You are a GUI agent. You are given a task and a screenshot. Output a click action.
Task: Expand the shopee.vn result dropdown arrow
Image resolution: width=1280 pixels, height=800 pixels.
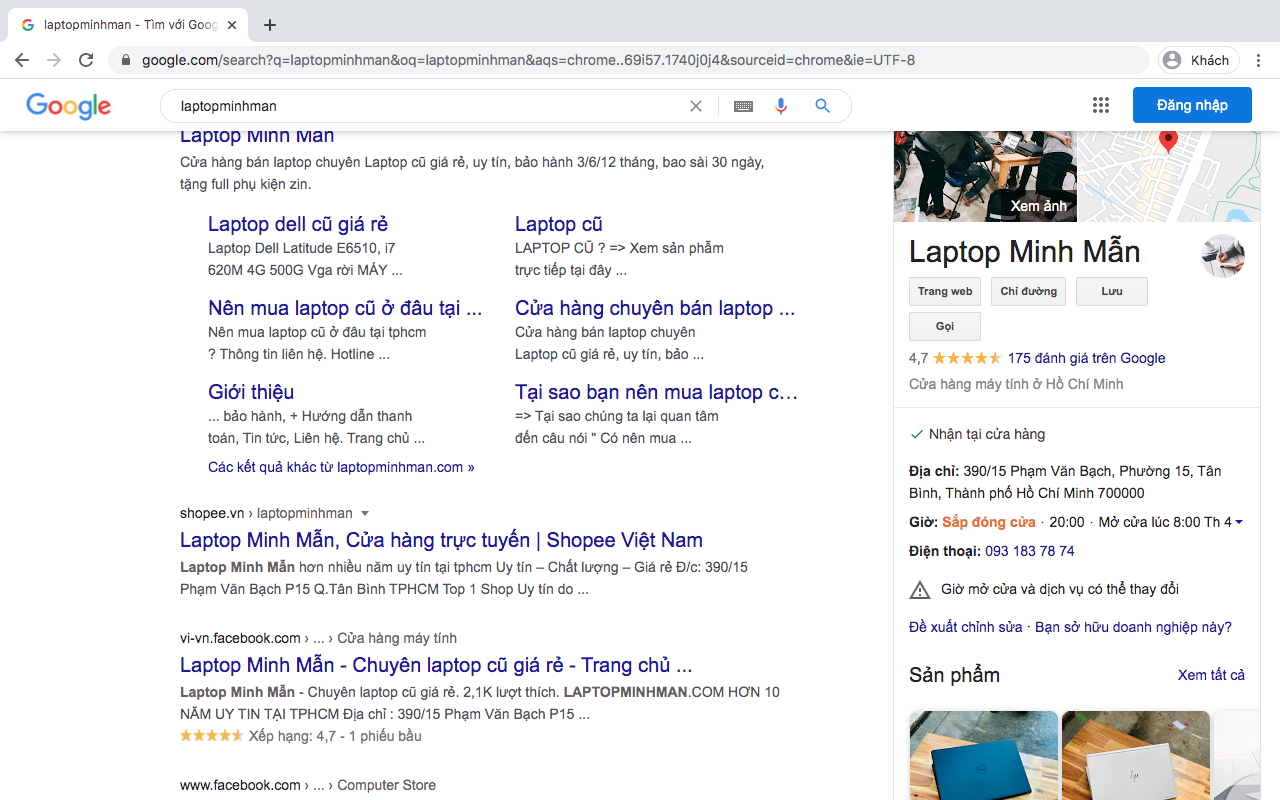pos(365,514)
